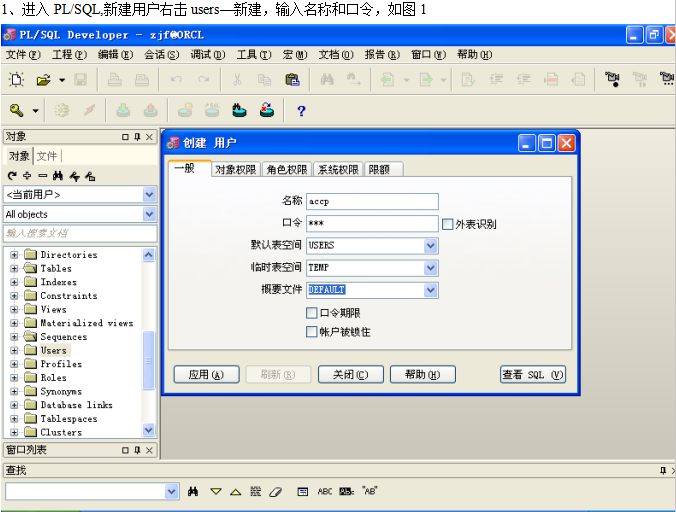The width and height of the screenshot is (676, 512).
Task: Click the refresh icon in object browser
Action: point(11,177)
